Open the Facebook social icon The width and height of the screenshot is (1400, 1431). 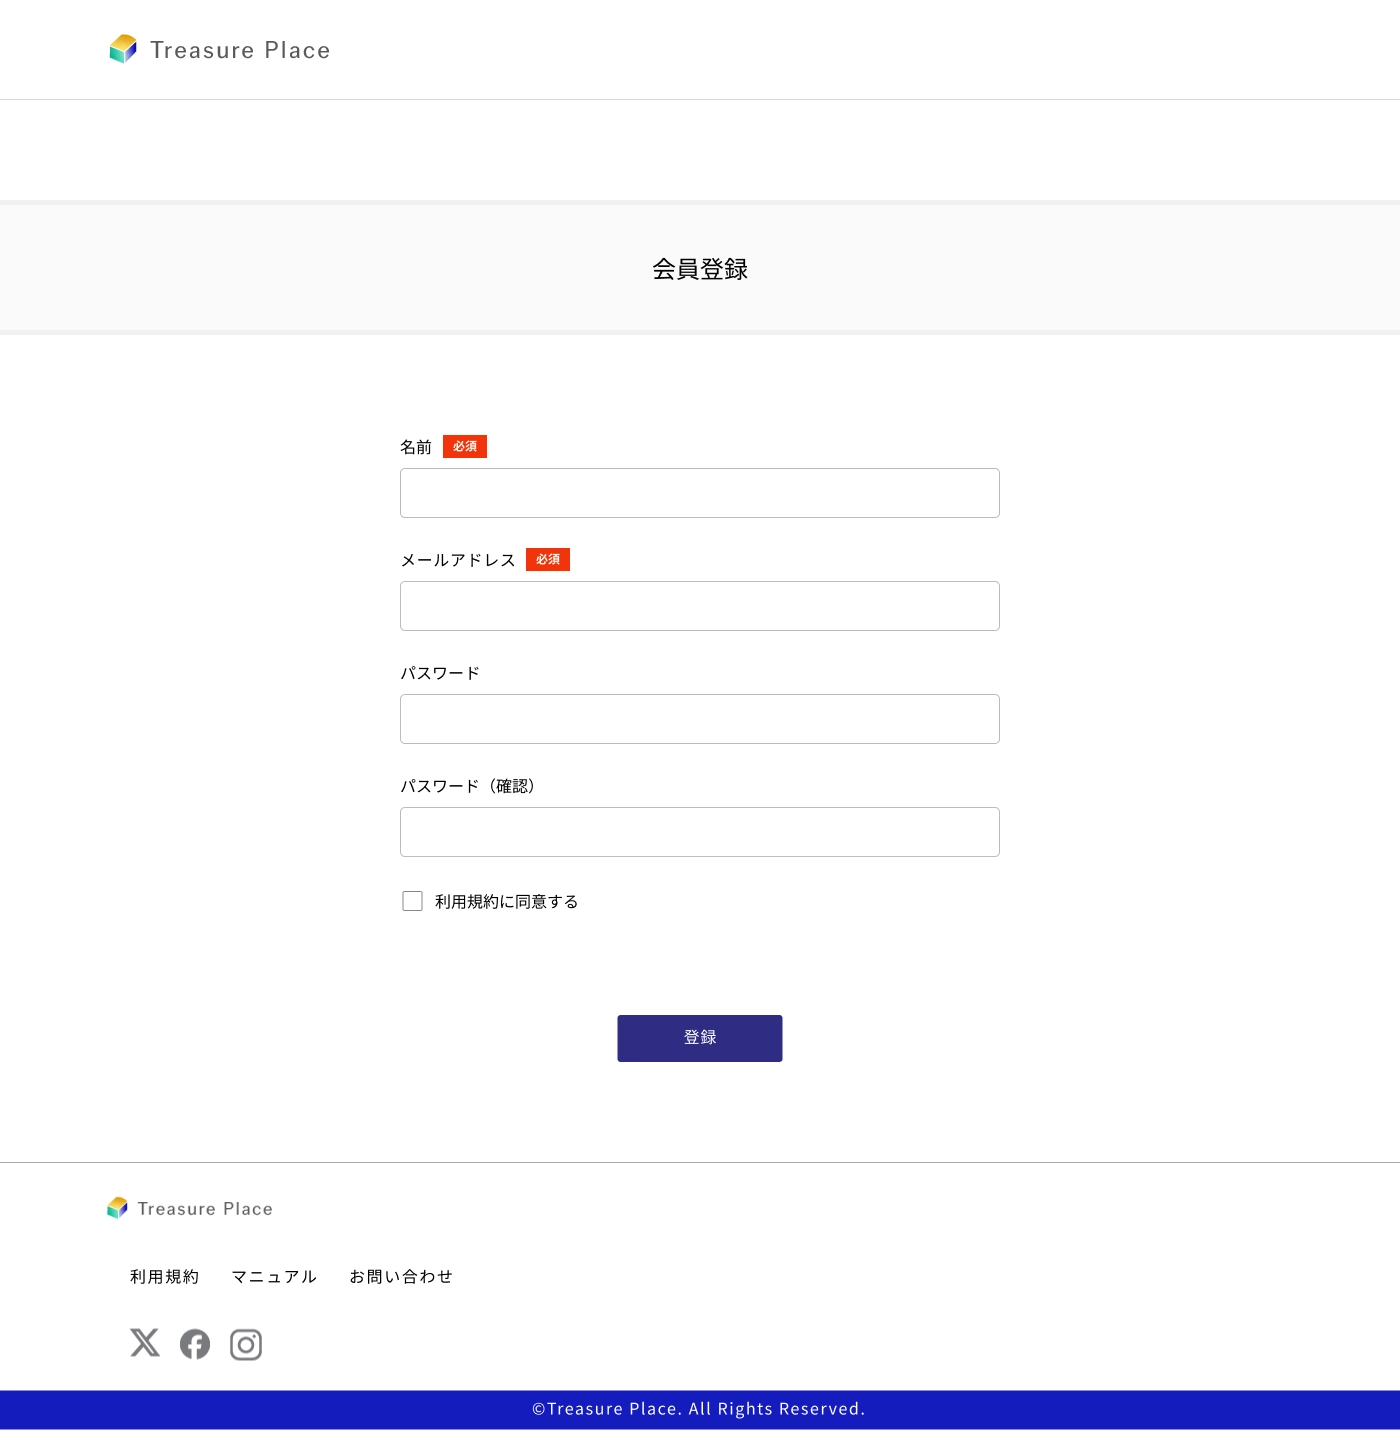point(195,1344)
